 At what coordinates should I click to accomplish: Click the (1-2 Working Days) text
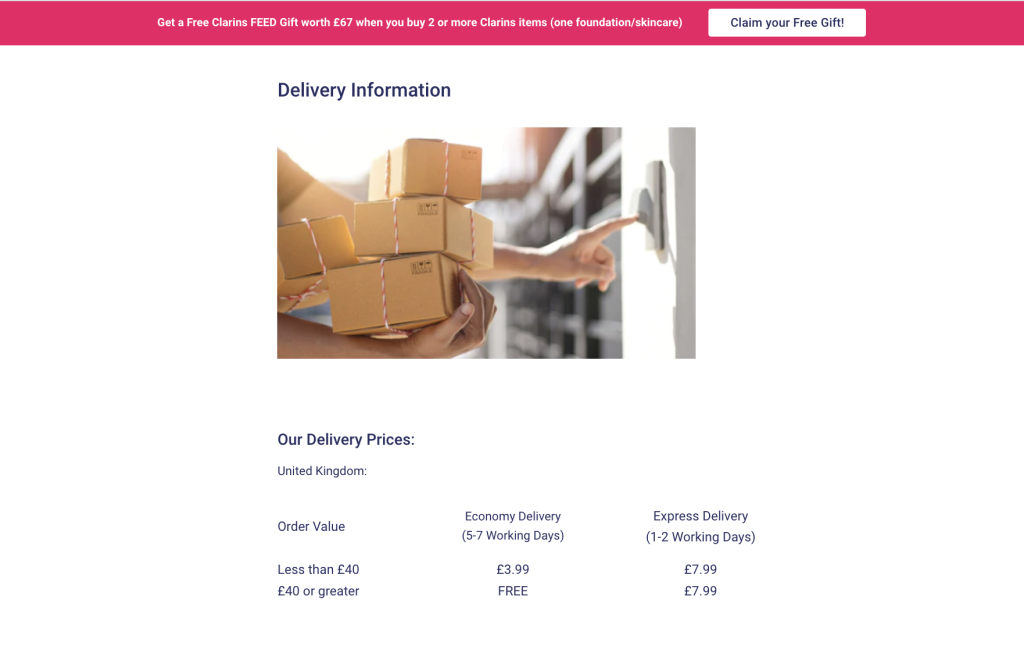coord(700,537)
